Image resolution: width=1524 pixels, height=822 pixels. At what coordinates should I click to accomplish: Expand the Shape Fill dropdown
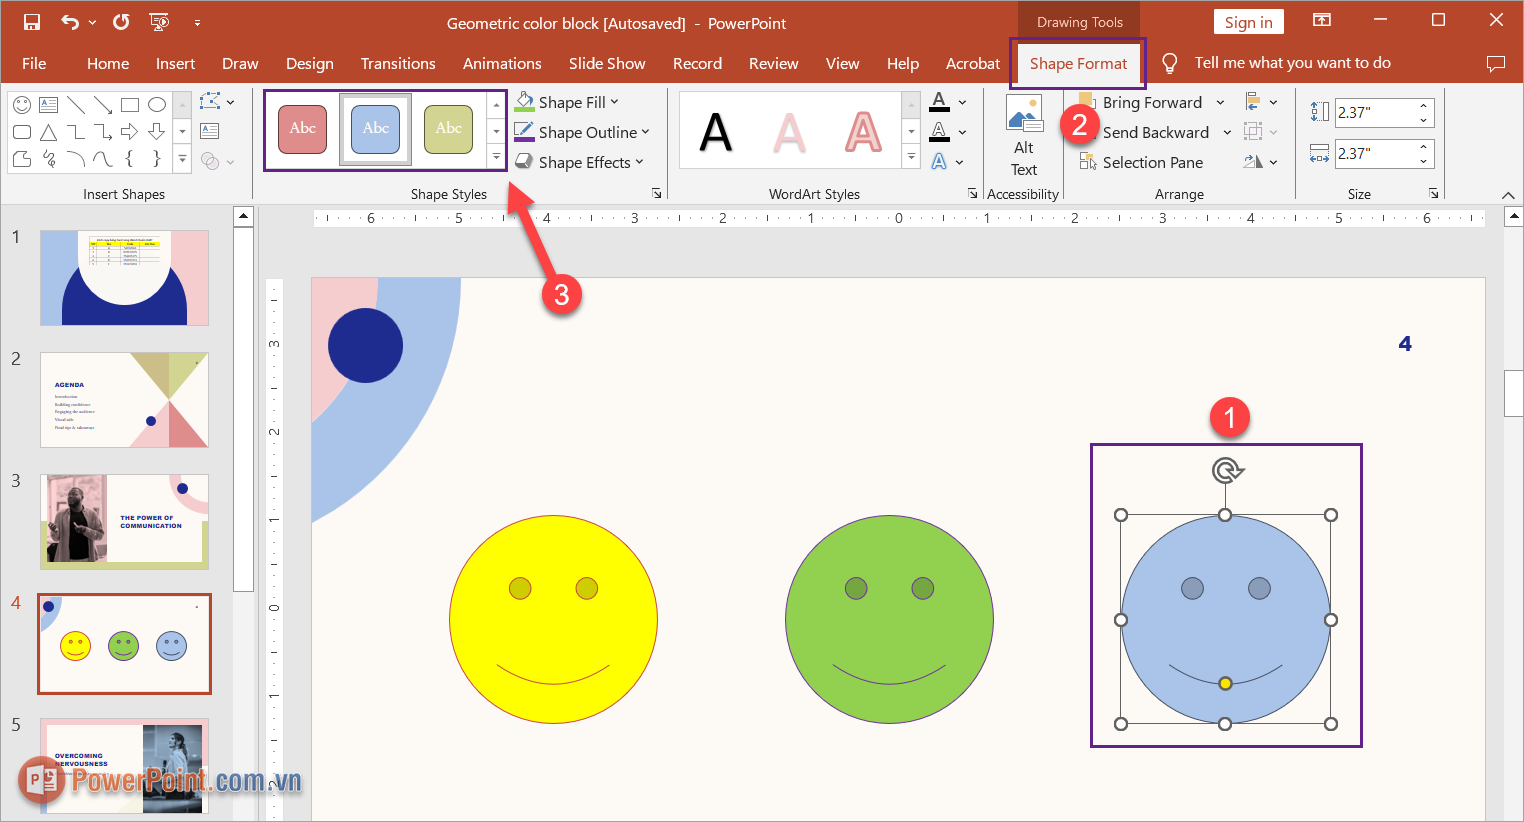point(614,102)
